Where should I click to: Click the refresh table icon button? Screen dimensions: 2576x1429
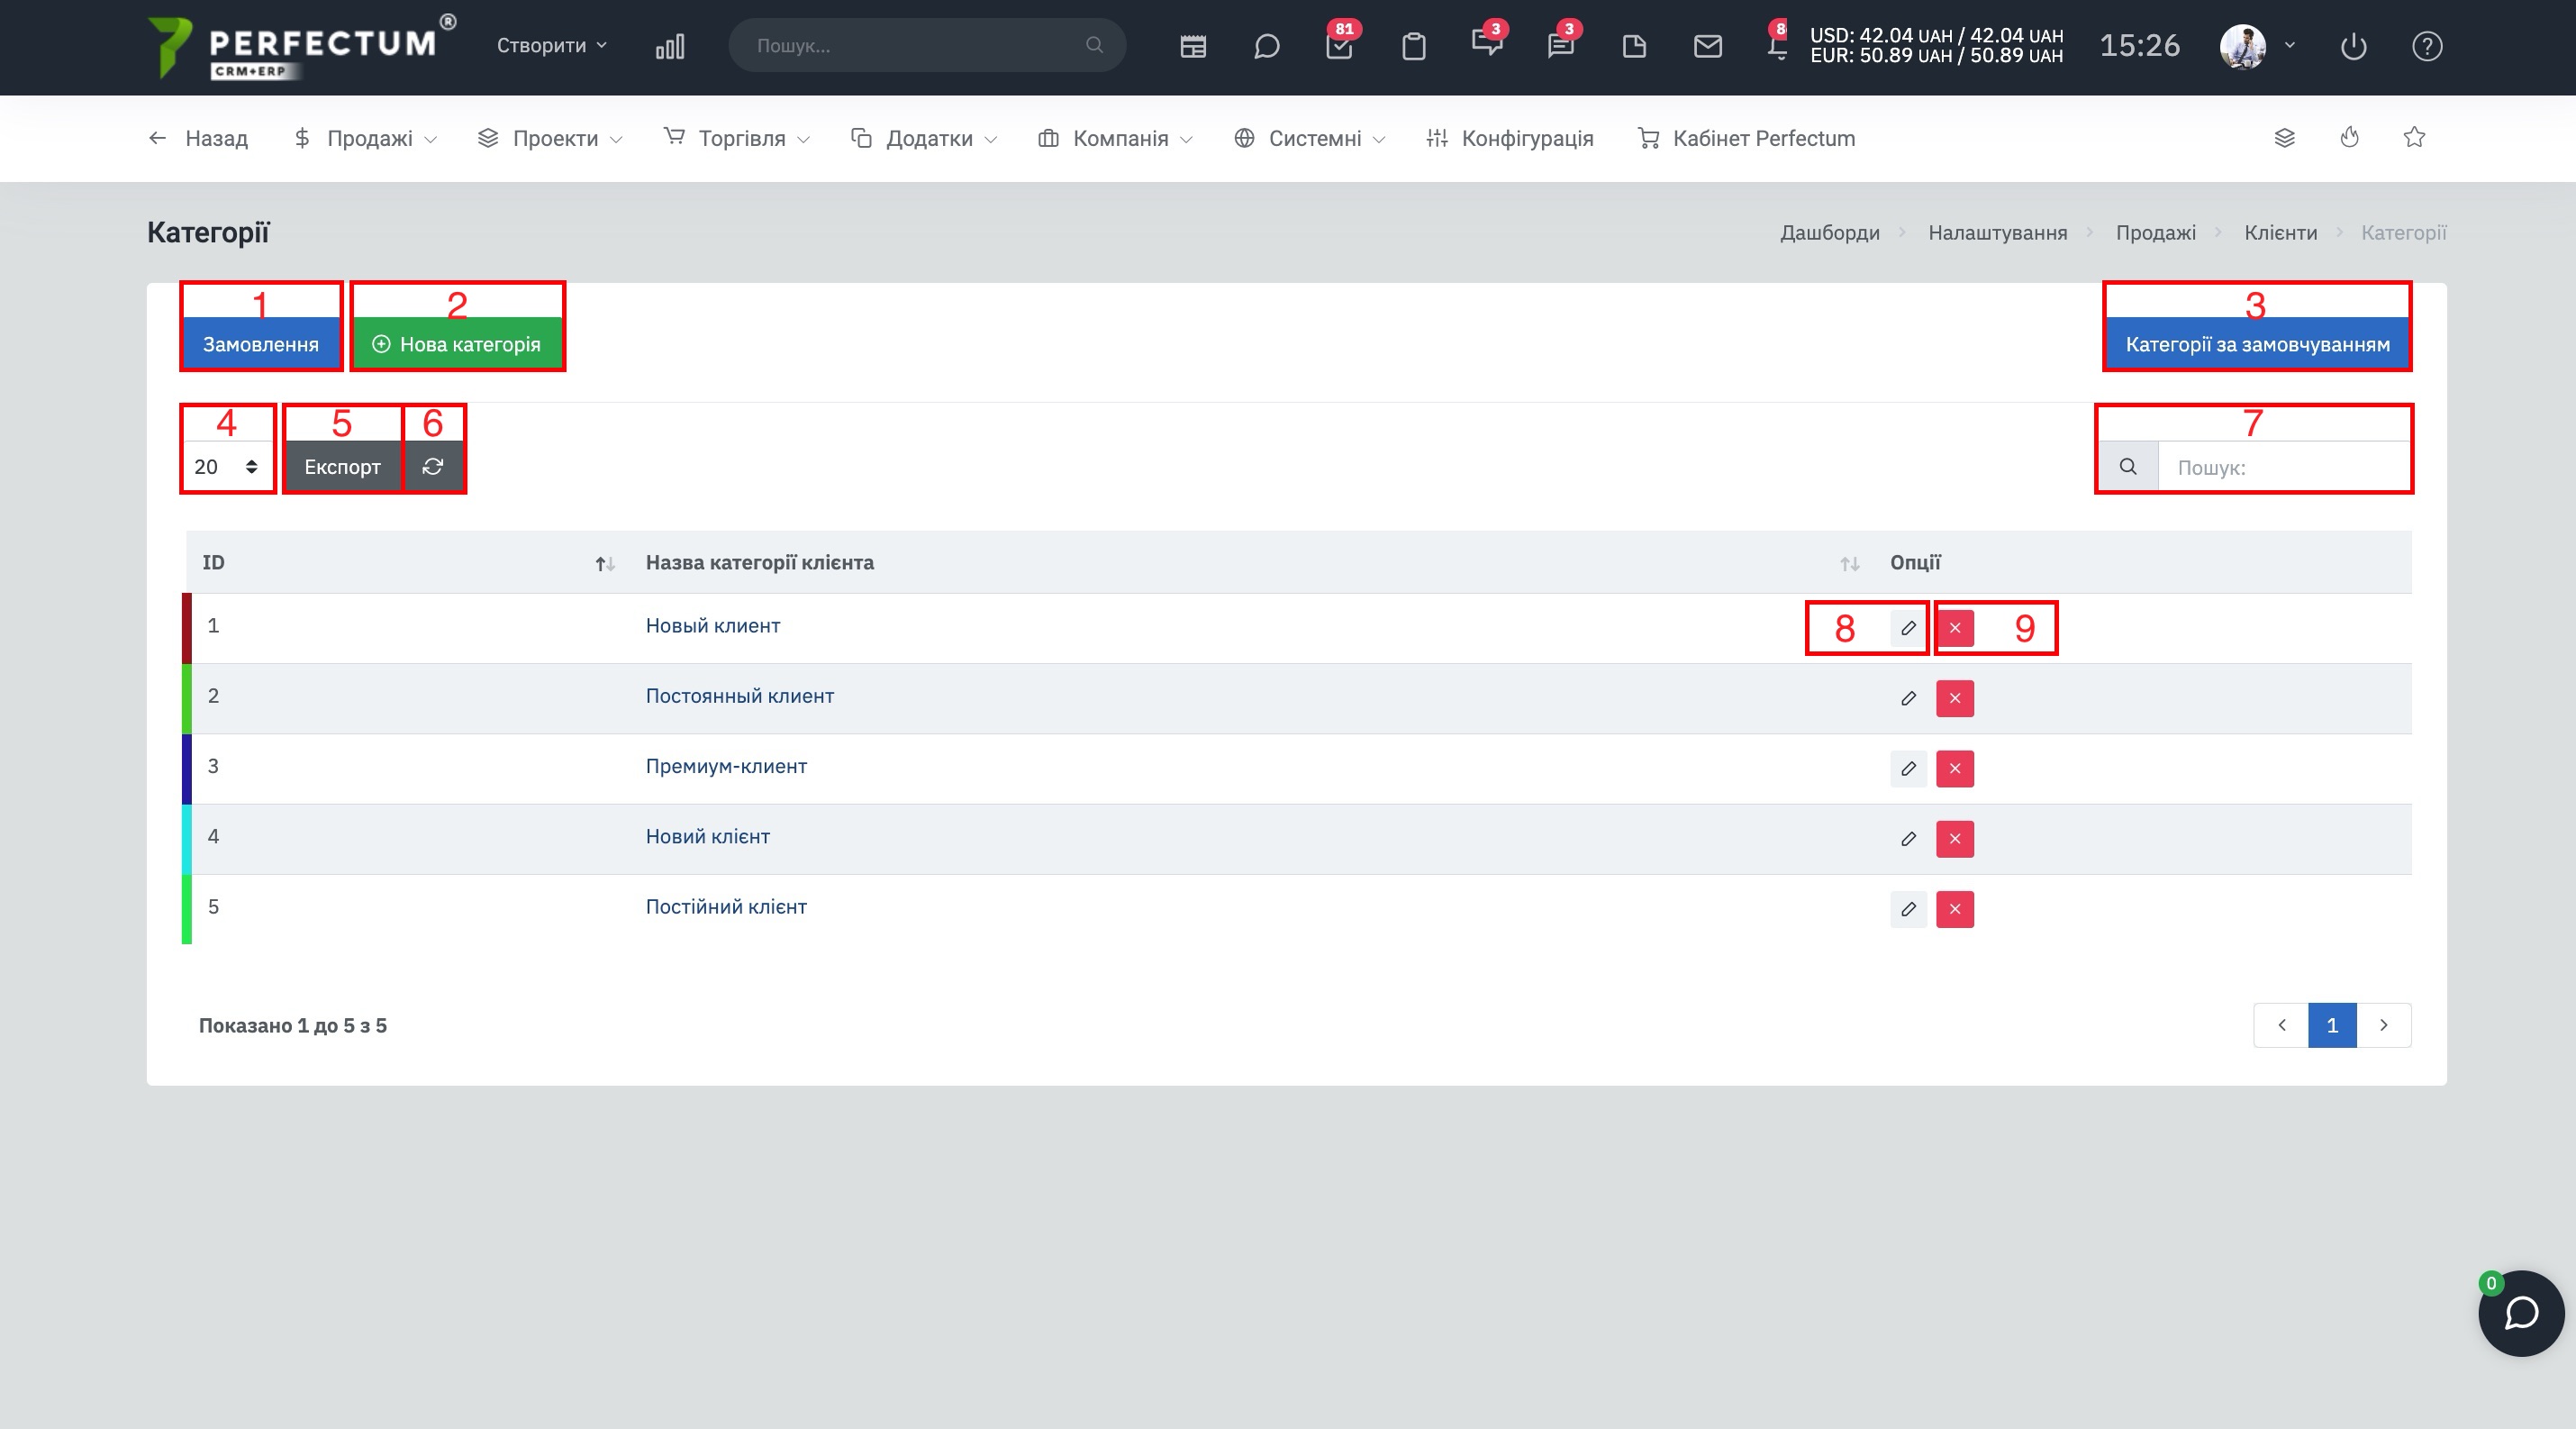pos(433,466)
